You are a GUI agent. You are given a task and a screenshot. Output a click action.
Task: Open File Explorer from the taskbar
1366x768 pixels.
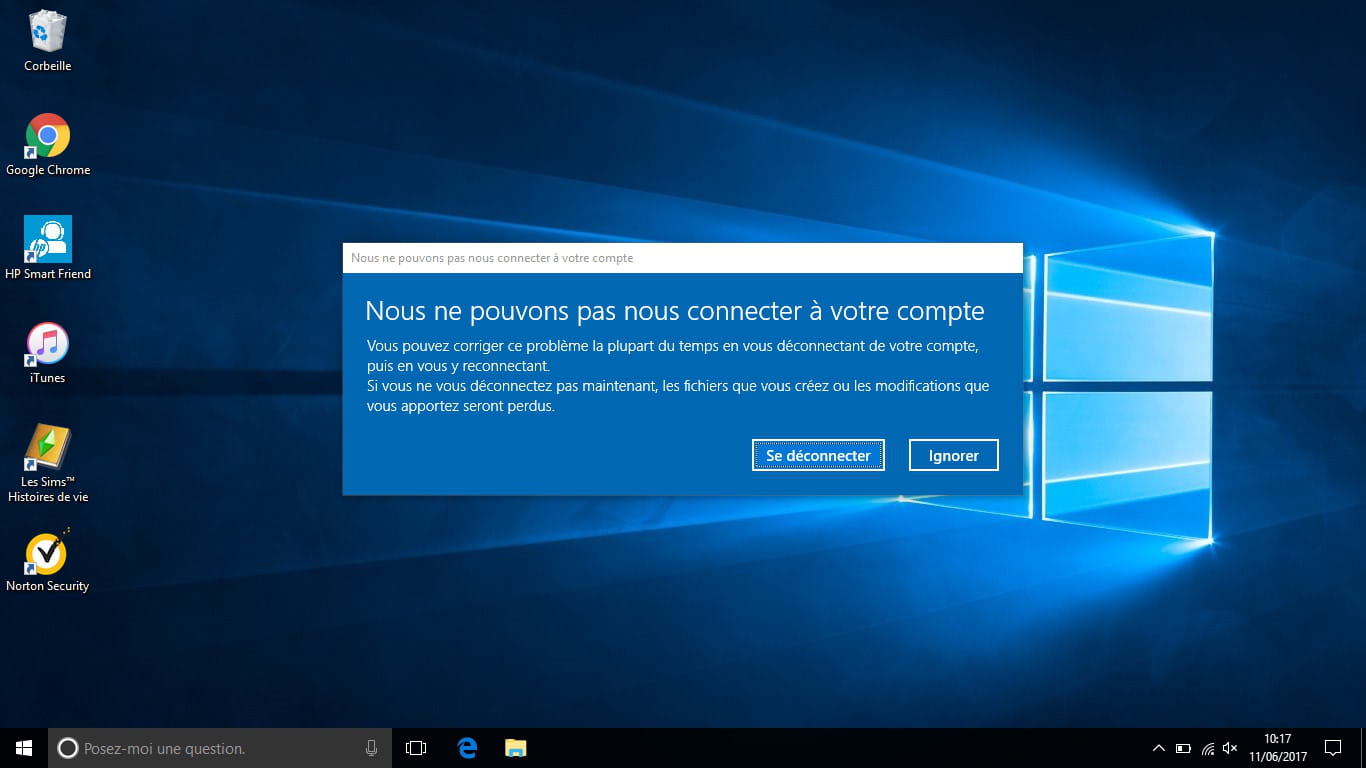(x=515, y=748)
